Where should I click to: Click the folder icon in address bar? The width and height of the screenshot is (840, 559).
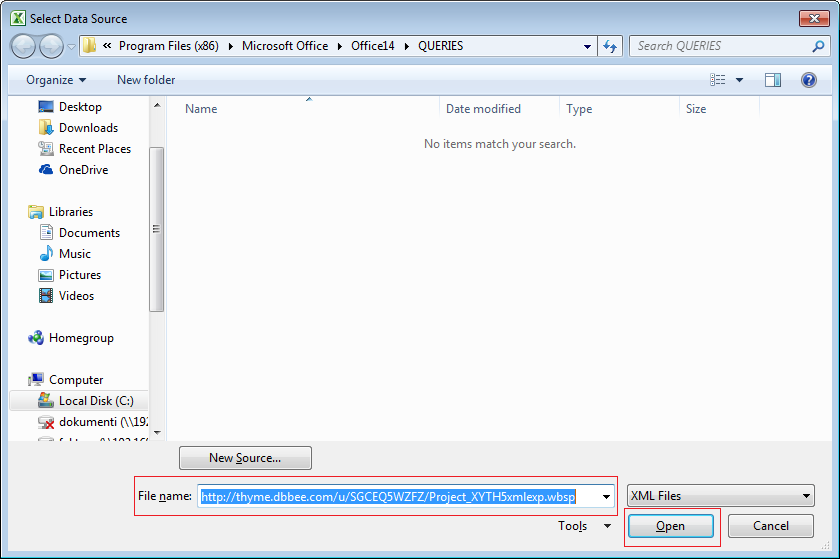click(89, 46)
